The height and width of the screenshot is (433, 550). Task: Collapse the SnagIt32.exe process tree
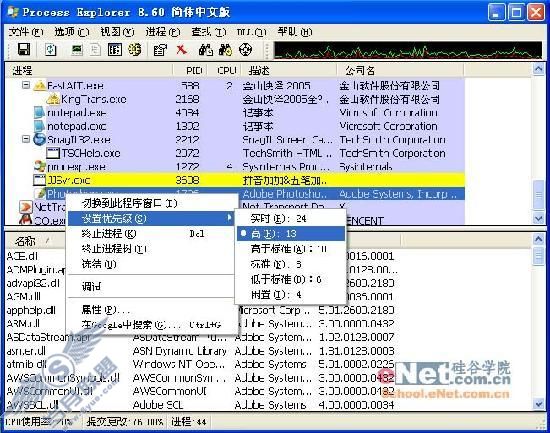coord(26,139)
